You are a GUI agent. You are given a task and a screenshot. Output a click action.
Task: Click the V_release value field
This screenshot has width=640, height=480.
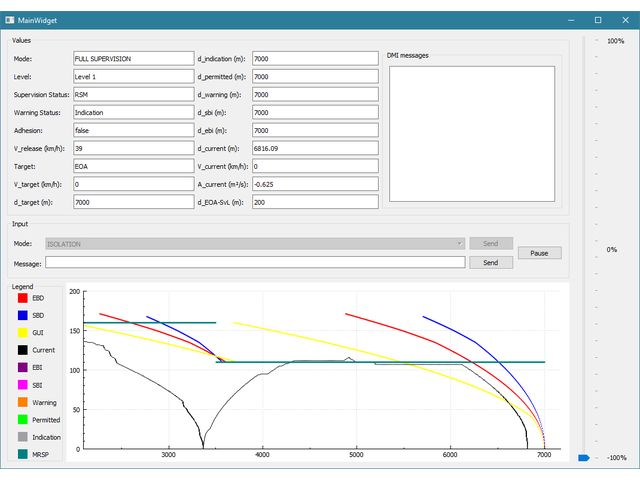pyautogui.click(x=133, y=148)
